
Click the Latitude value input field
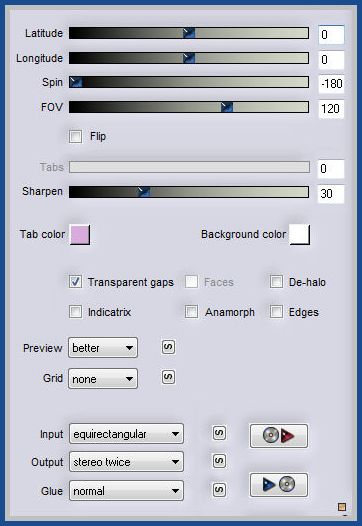pyautogui.click(x=331, y=35)
